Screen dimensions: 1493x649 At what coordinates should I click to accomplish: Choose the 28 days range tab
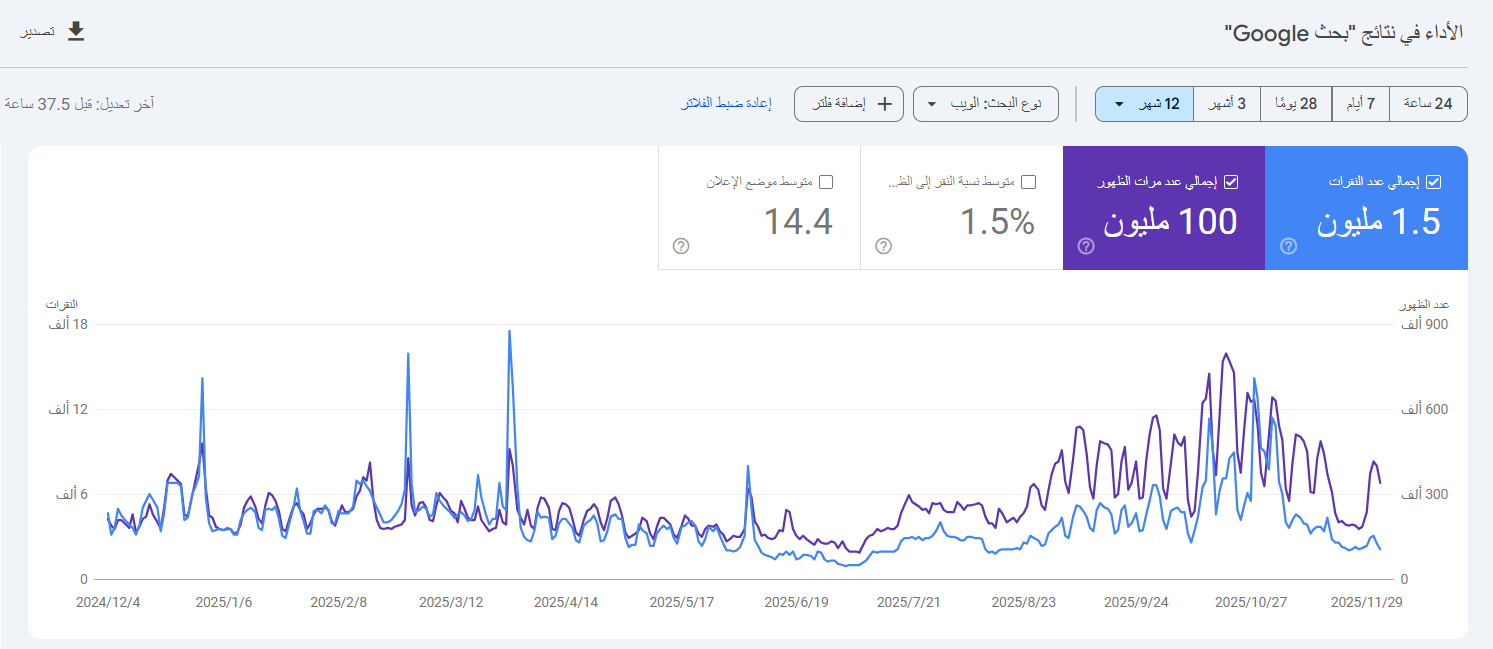pos(1295,104)
